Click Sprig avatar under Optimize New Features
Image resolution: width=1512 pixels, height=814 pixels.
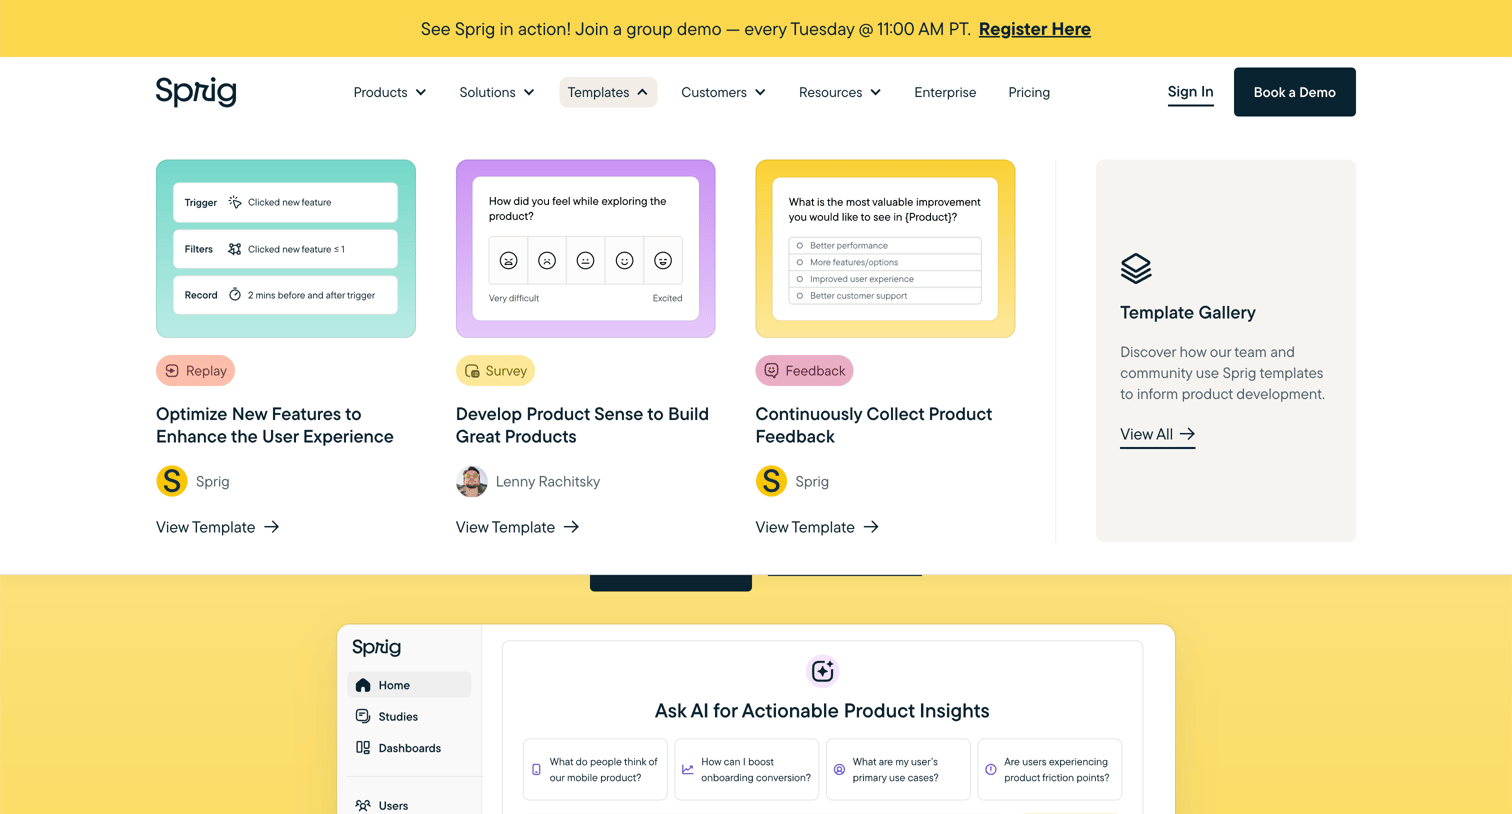(172, 481)
